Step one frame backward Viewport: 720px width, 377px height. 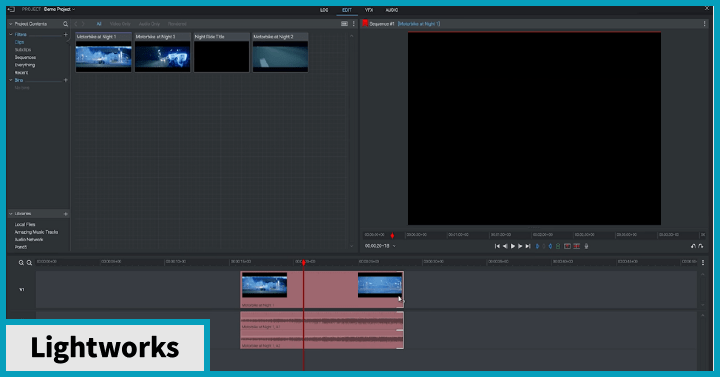[x=505, y=247]
